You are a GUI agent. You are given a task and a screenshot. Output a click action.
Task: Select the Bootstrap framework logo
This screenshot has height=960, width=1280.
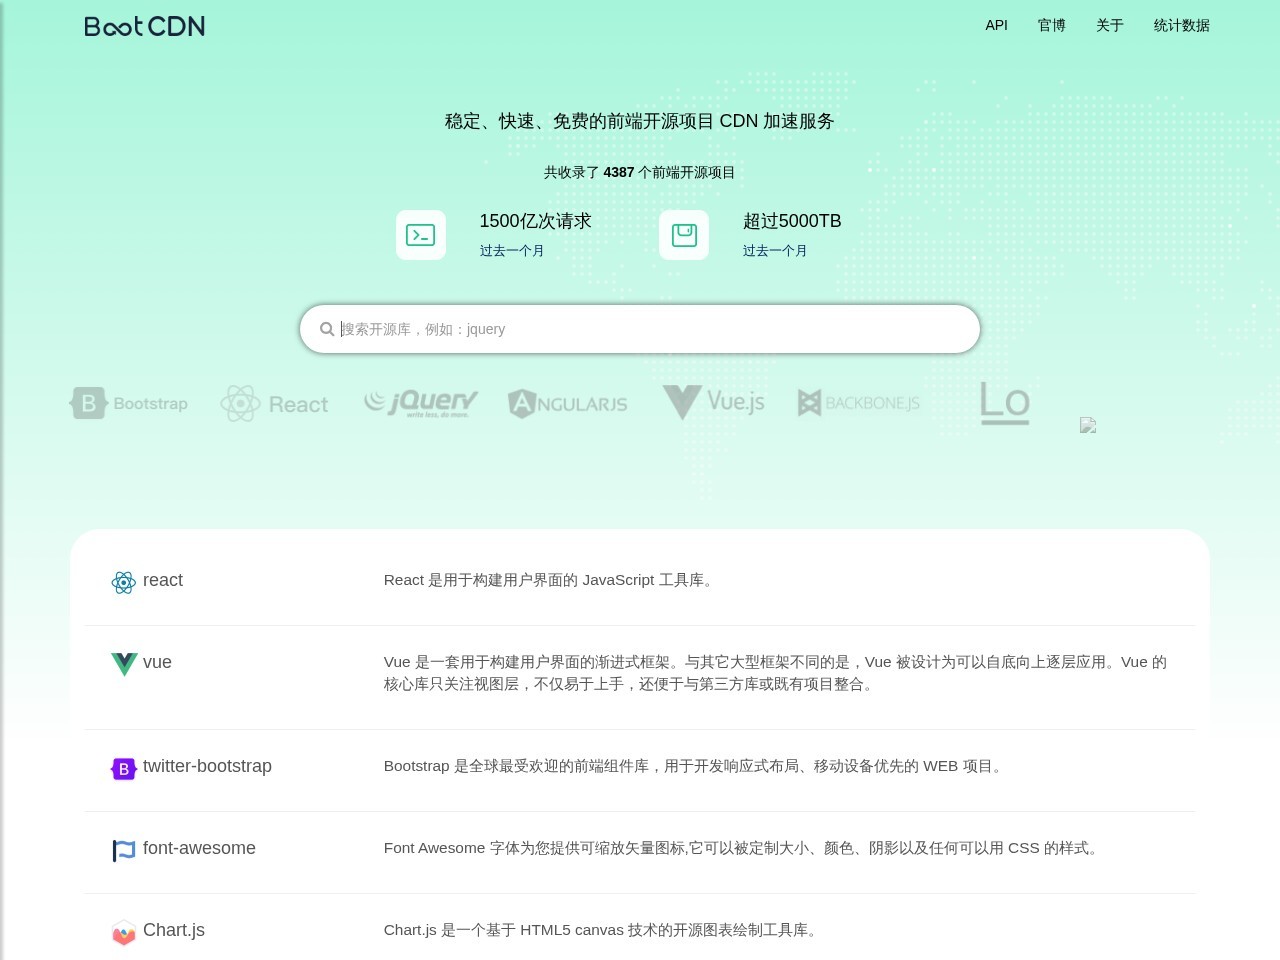[x=128, y=403]
